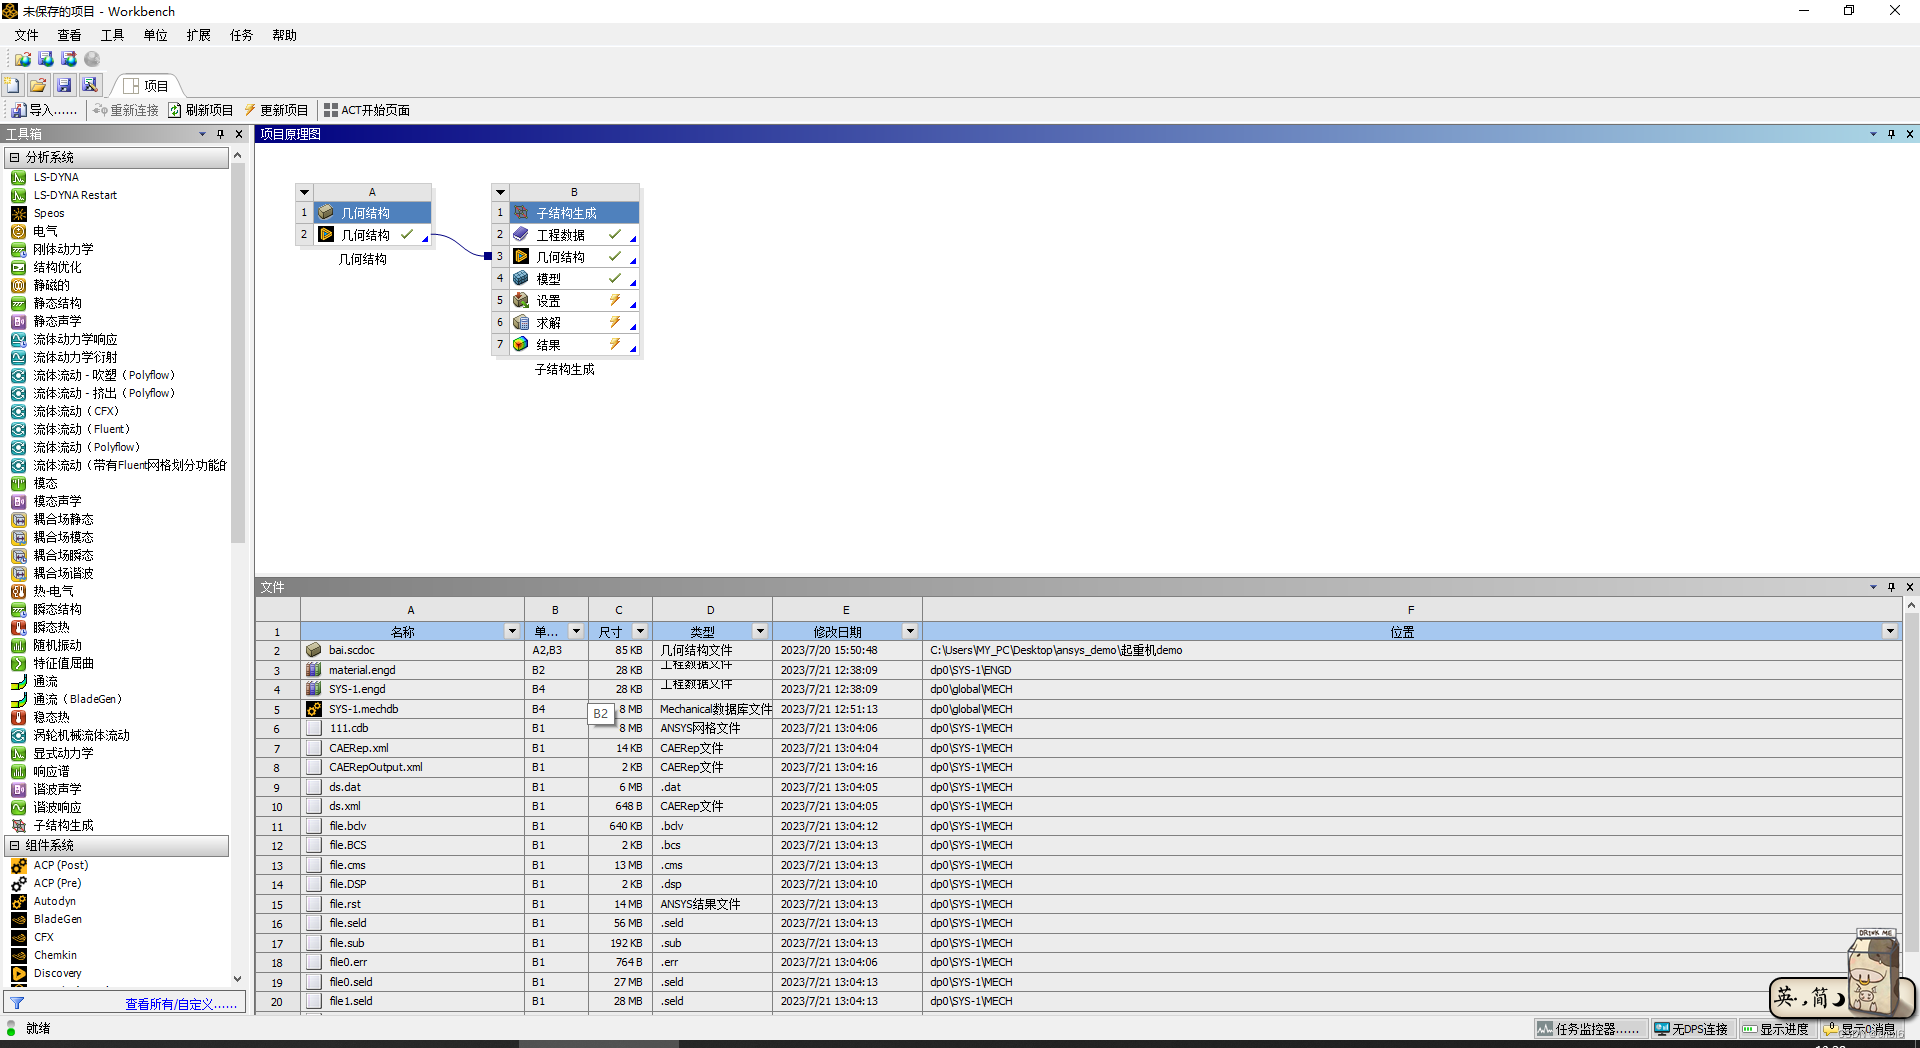
Task: Toggle auto-hide pin on 项目原理图 panel
Action: (x=1891, y=133)
